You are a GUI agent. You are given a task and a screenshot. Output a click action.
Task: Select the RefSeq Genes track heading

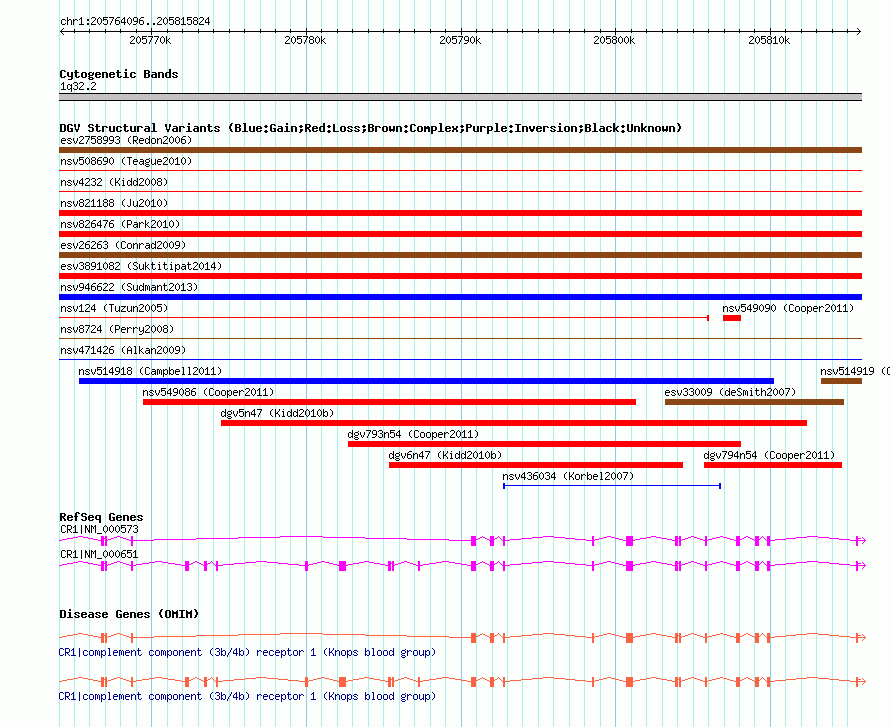(x=101, y=517)
